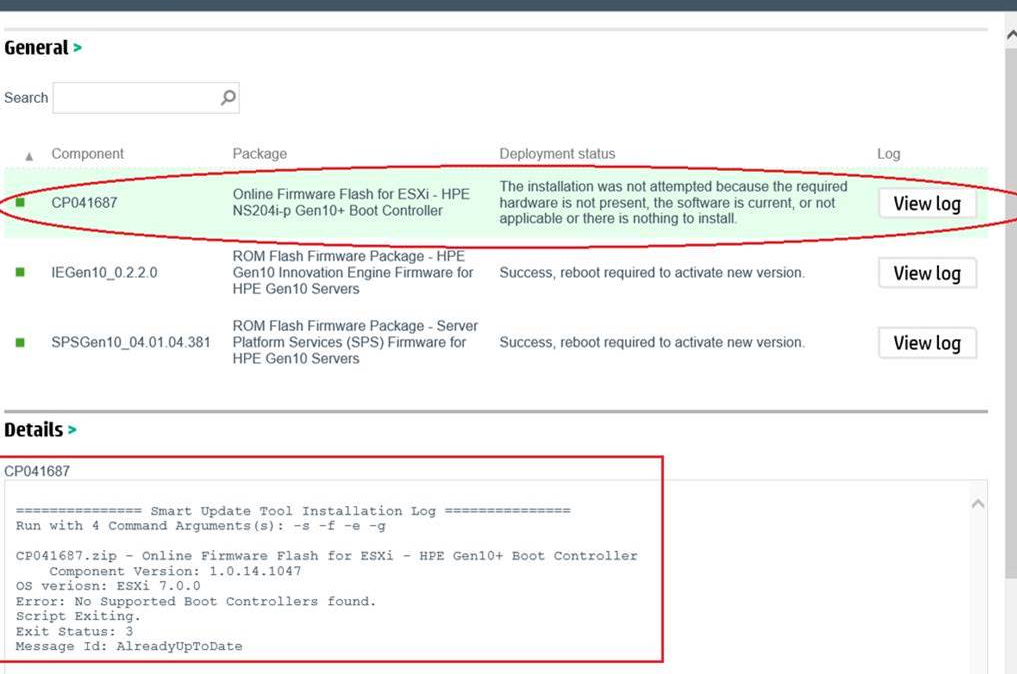
Task: View log for CP041687
Action: pyautogui.click(x=927, y=203)
